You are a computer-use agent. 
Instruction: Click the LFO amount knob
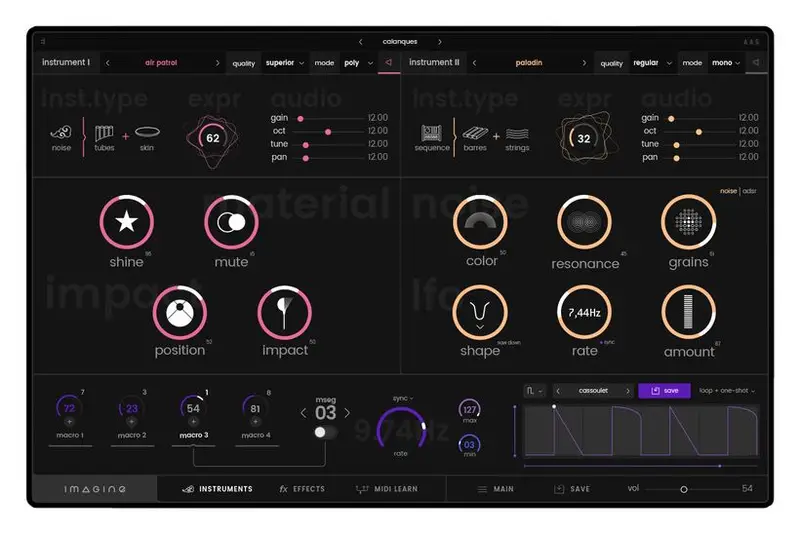(x=689, y=312)
